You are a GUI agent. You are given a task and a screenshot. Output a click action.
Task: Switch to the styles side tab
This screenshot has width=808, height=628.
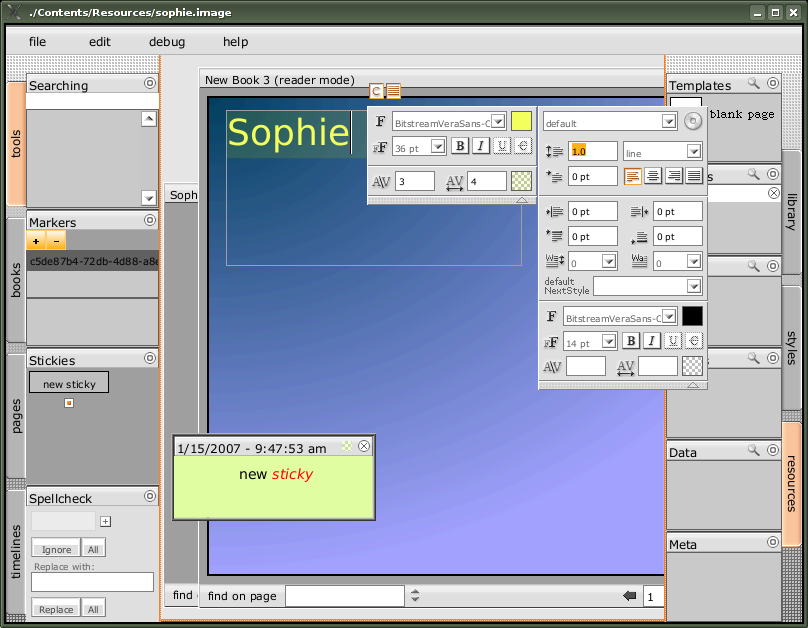(792, 348)
